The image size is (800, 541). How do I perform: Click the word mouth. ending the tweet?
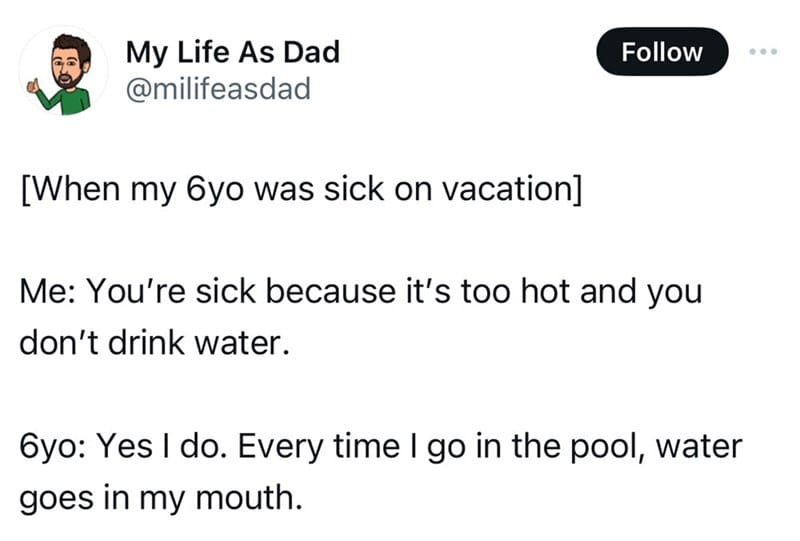pyautogui.click(x=249, y=498)
